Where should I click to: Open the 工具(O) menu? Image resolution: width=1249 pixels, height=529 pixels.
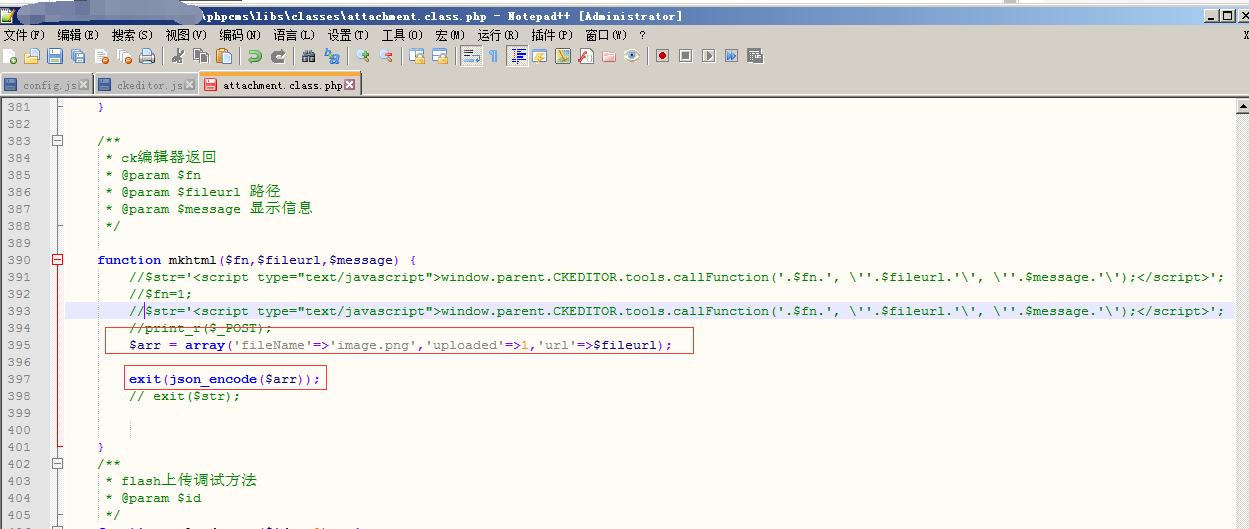[403, 35]
